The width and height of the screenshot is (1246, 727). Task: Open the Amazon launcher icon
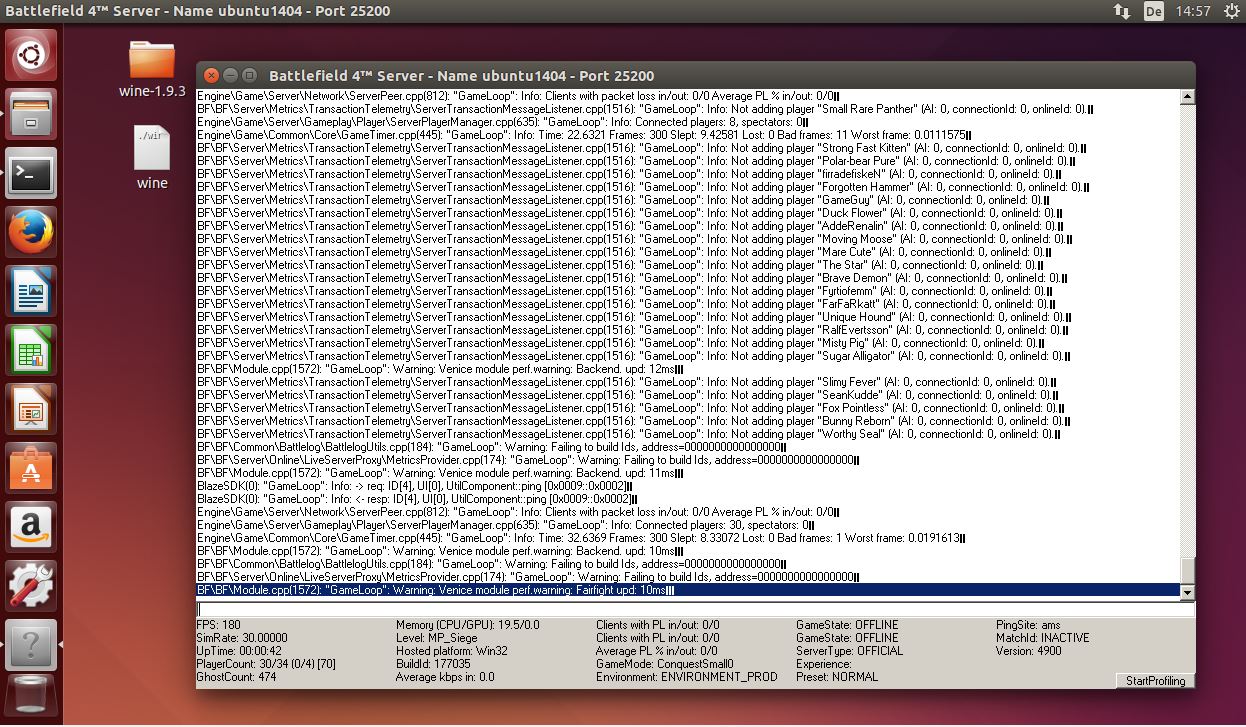click(31, 527)
